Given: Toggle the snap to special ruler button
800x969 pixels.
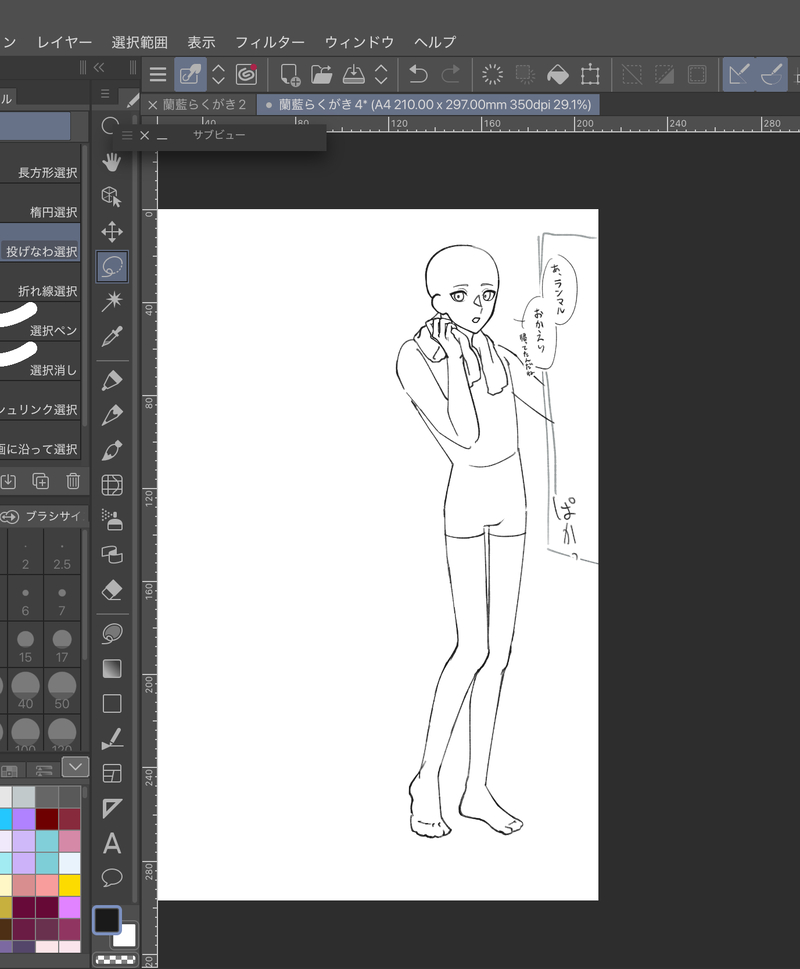Looking at the screenshot, I should 772,74.
